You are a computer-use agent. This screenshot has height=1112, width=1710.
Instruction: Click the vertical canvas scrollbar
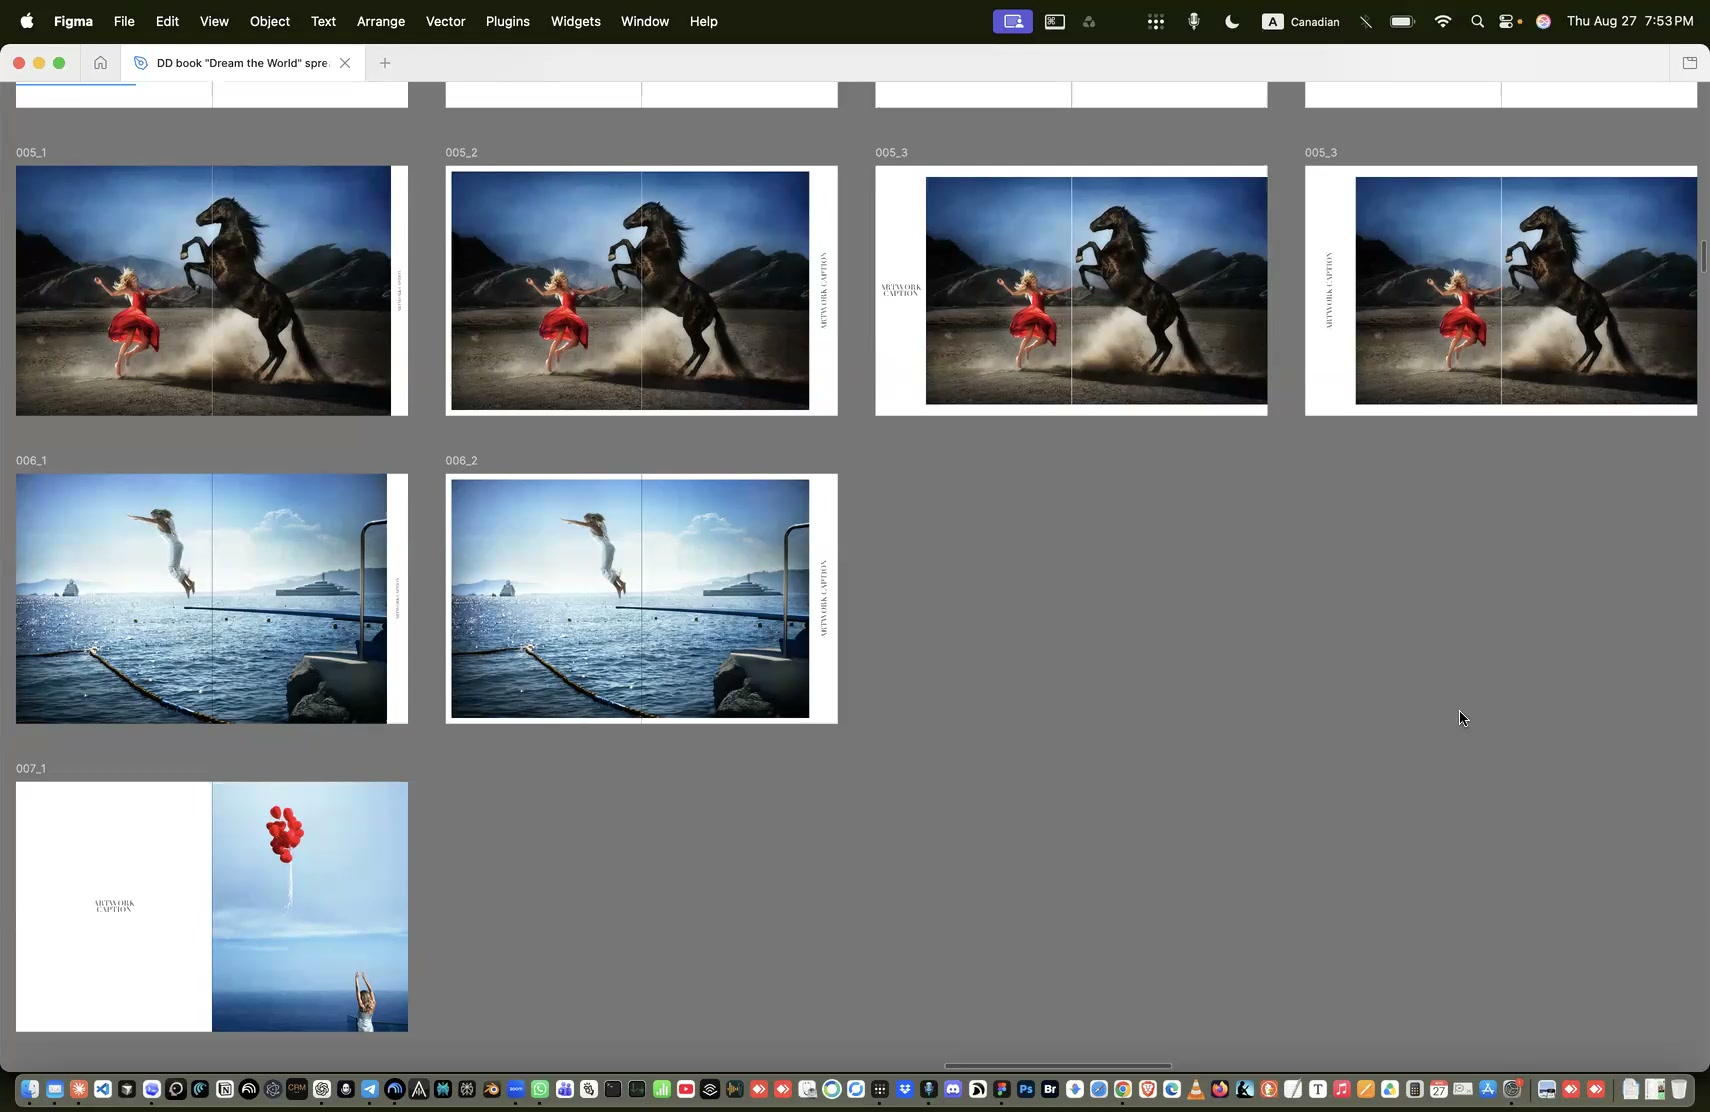(x=1704, y=256)
